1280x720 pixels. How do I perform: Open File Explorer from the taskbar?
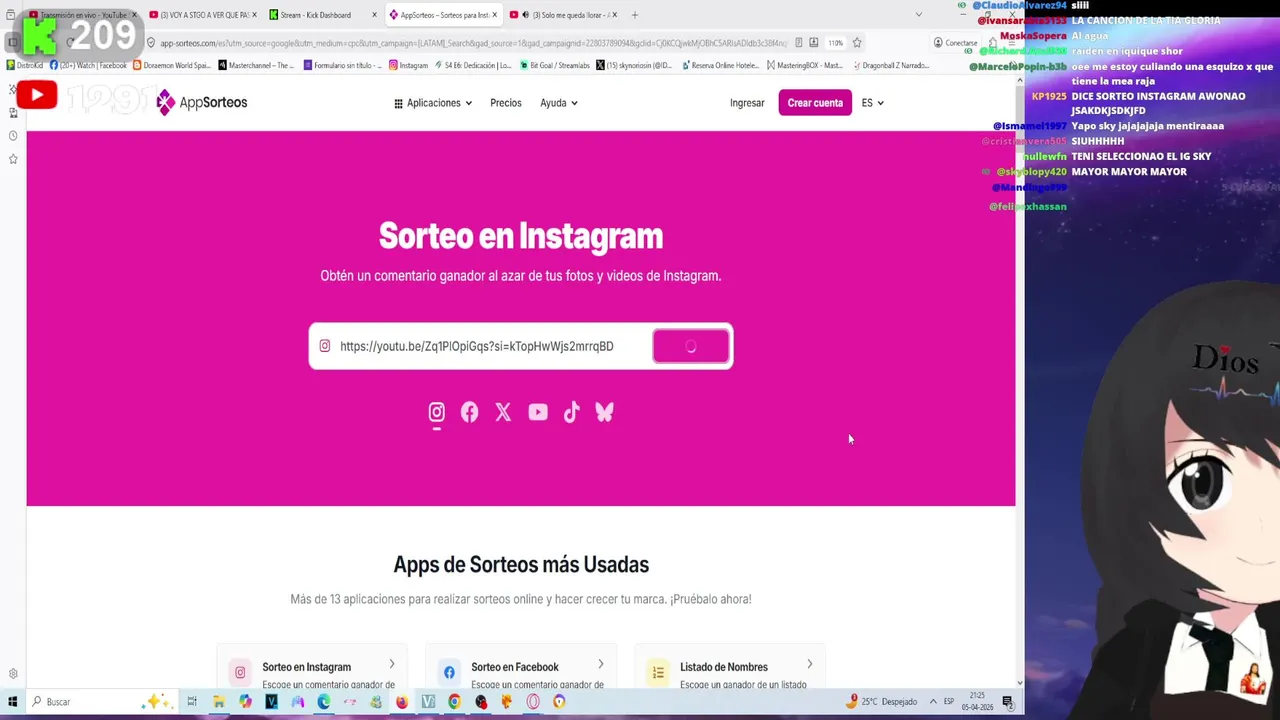click(219, 702)
